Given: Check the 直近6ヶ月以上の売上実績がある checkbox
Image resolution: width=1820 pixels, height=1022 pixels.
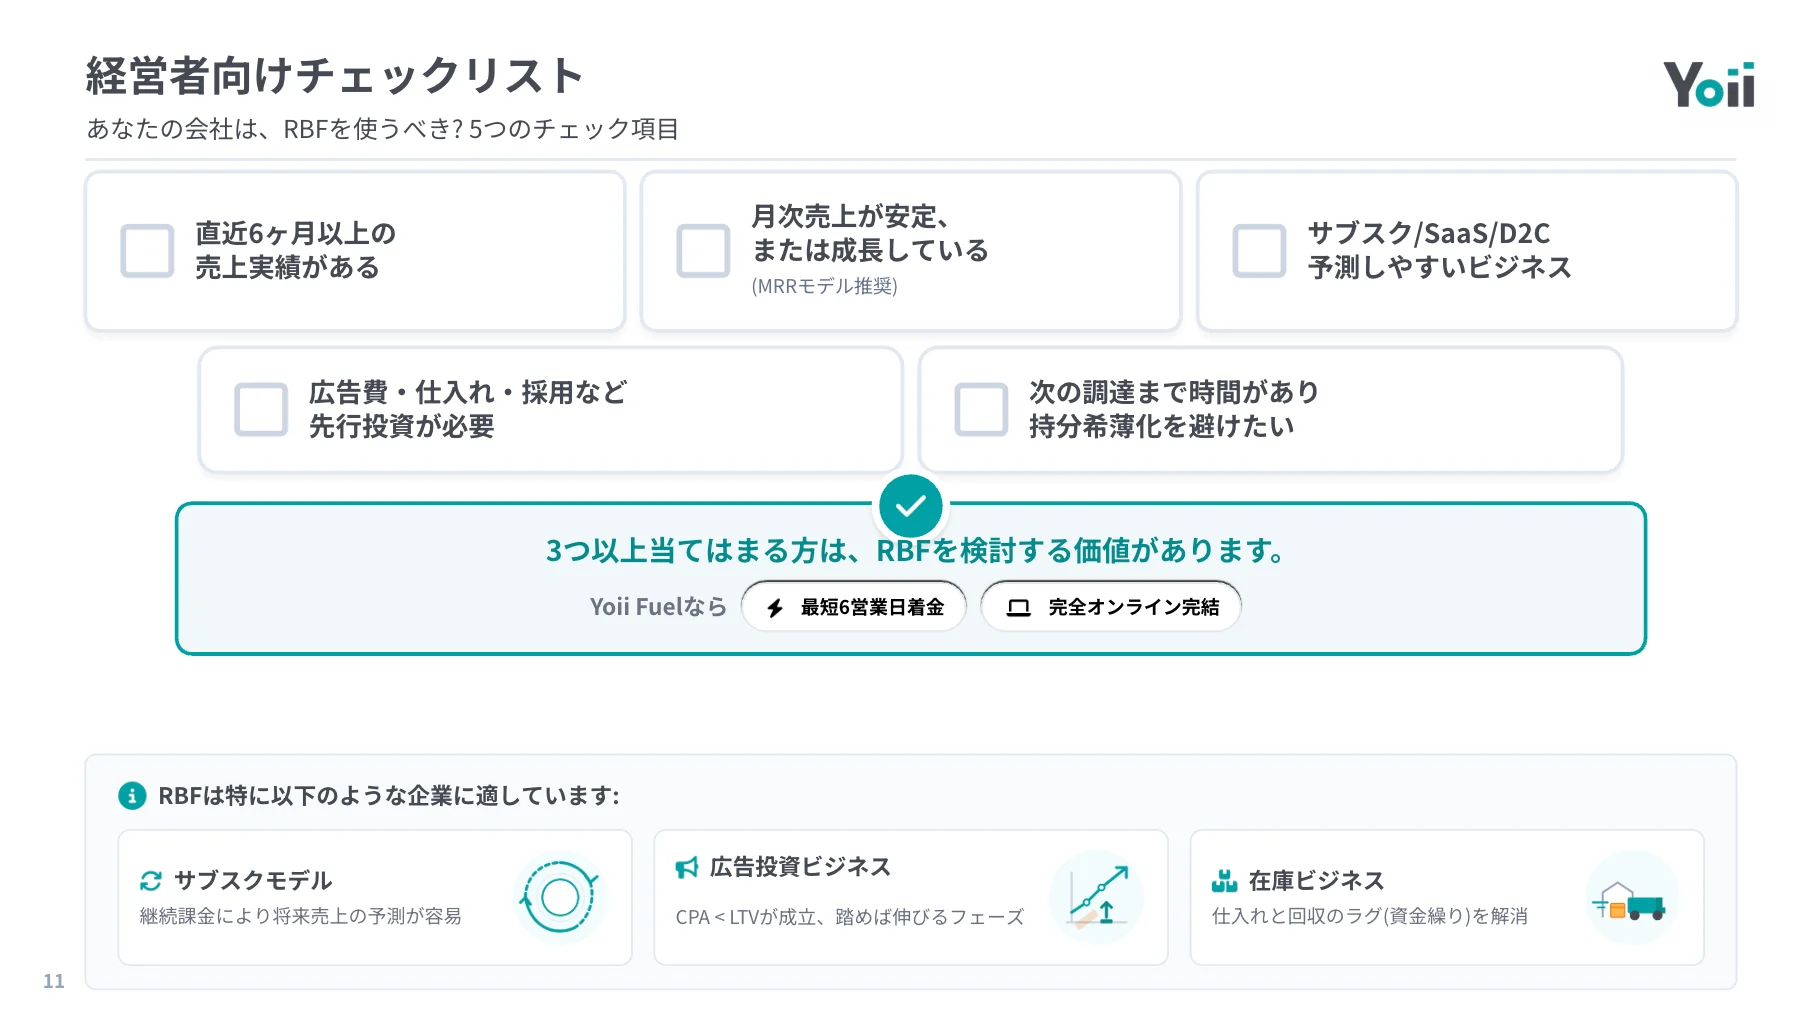Looking at the screenshot, I should [x=147, y=250].
